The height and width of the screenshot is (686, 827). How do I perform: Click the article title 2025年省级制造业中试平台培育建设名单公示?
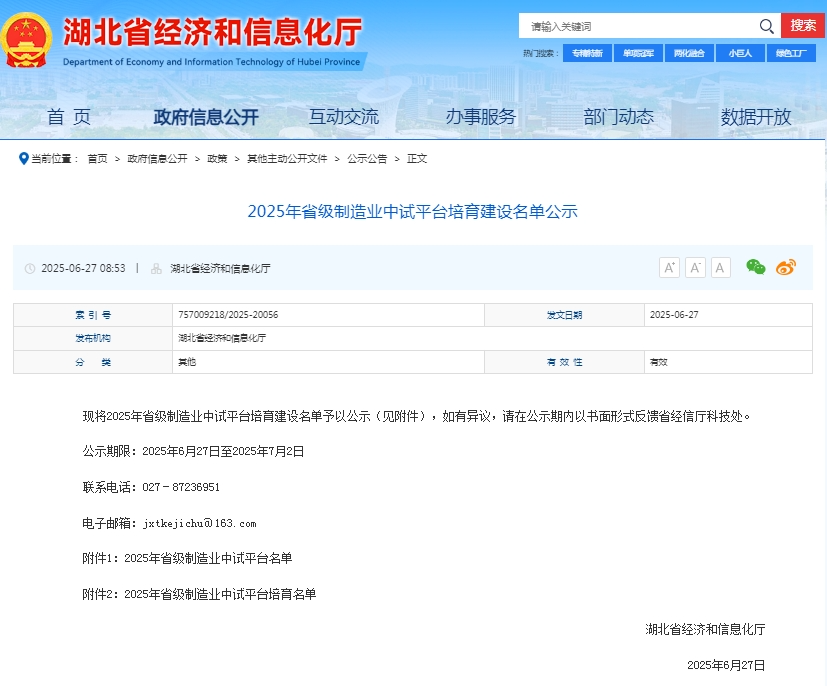[x=412, y=211]
